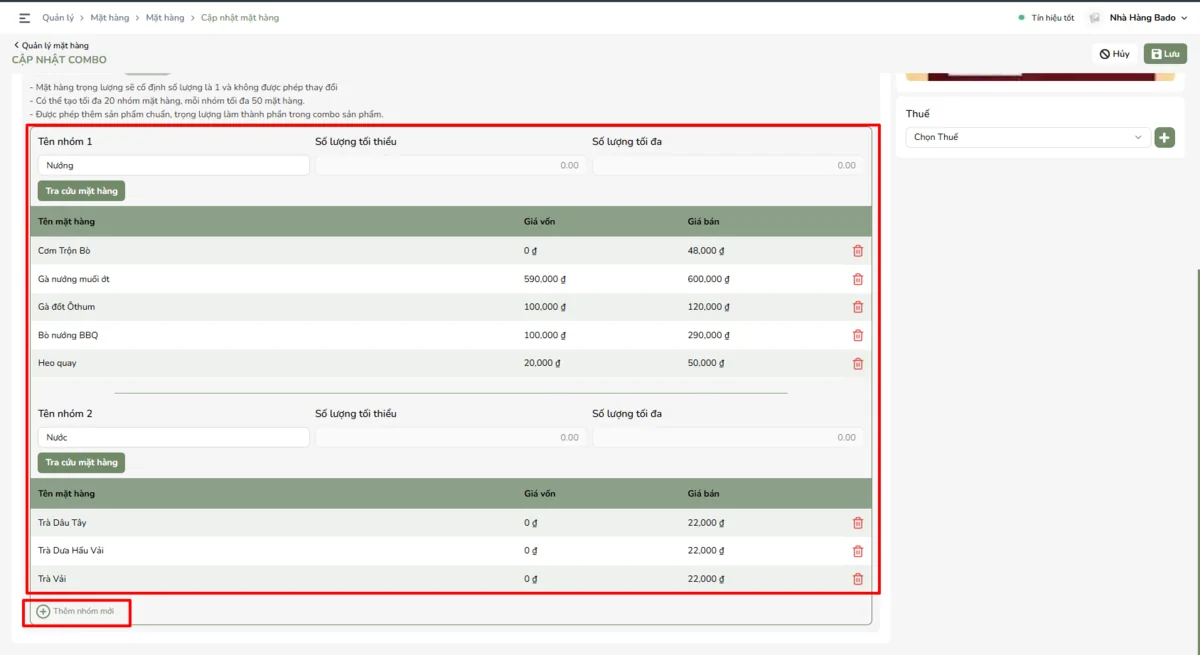
Task: Select the Gà nướng muối ớt item name
Action: pos(74,279)
